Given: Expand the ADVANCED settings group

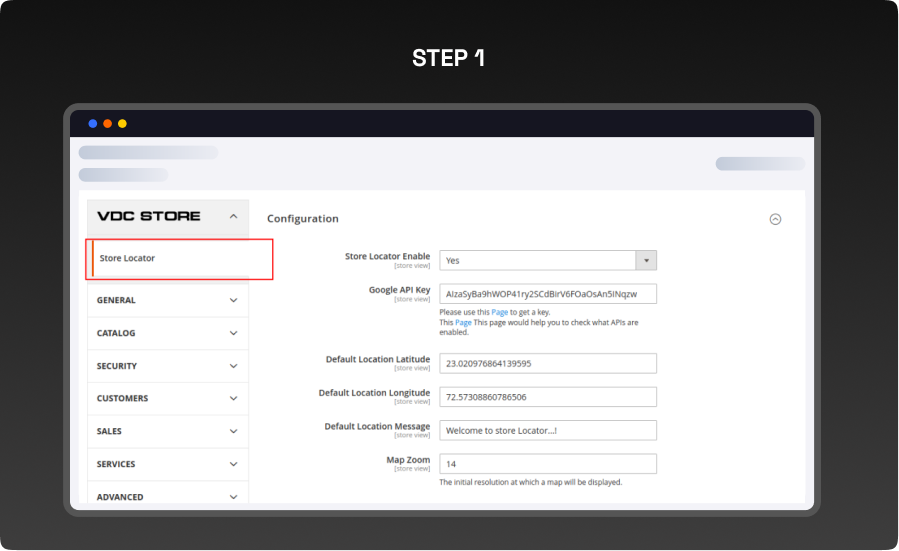Looking at the screenshot, I should tap(167, 496).
